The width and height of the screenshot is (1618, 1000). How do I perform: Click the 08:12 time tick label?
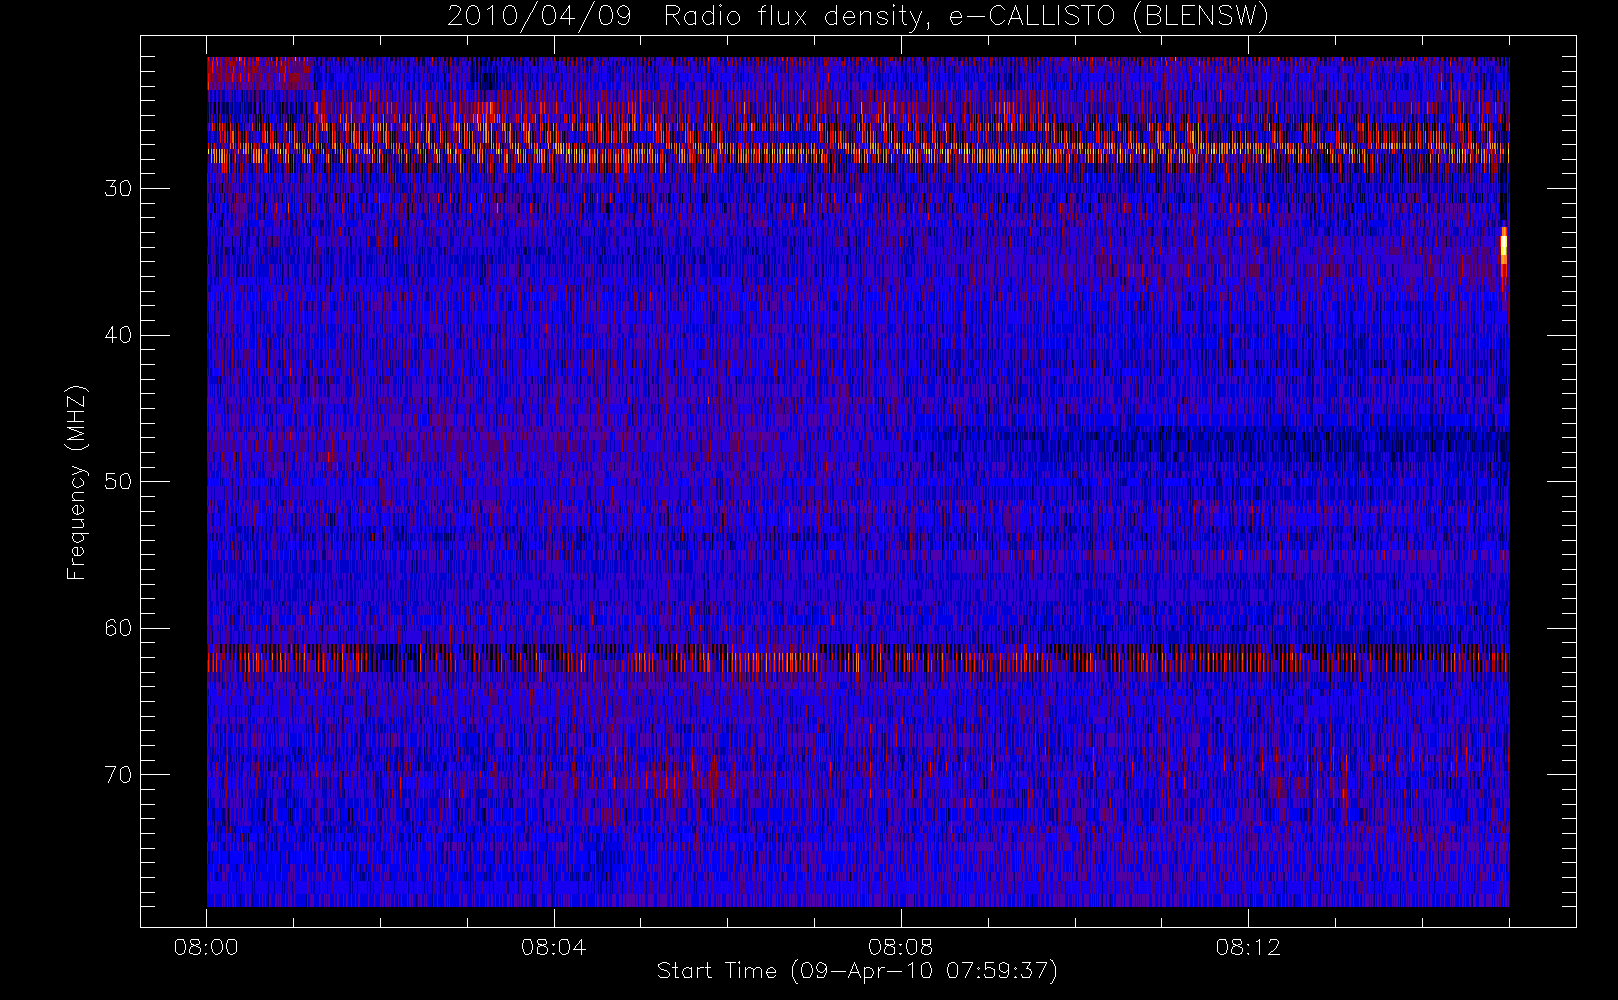click(1248, 947)
